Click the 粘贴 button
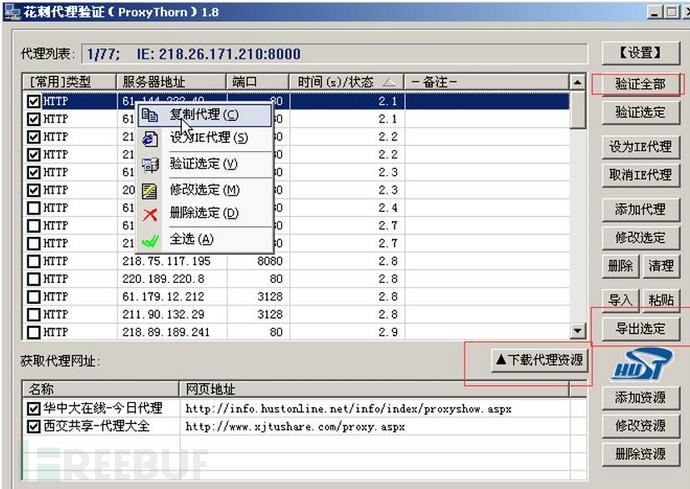Image resolution: width=690 pixels, height=489 pixels. 661,300
